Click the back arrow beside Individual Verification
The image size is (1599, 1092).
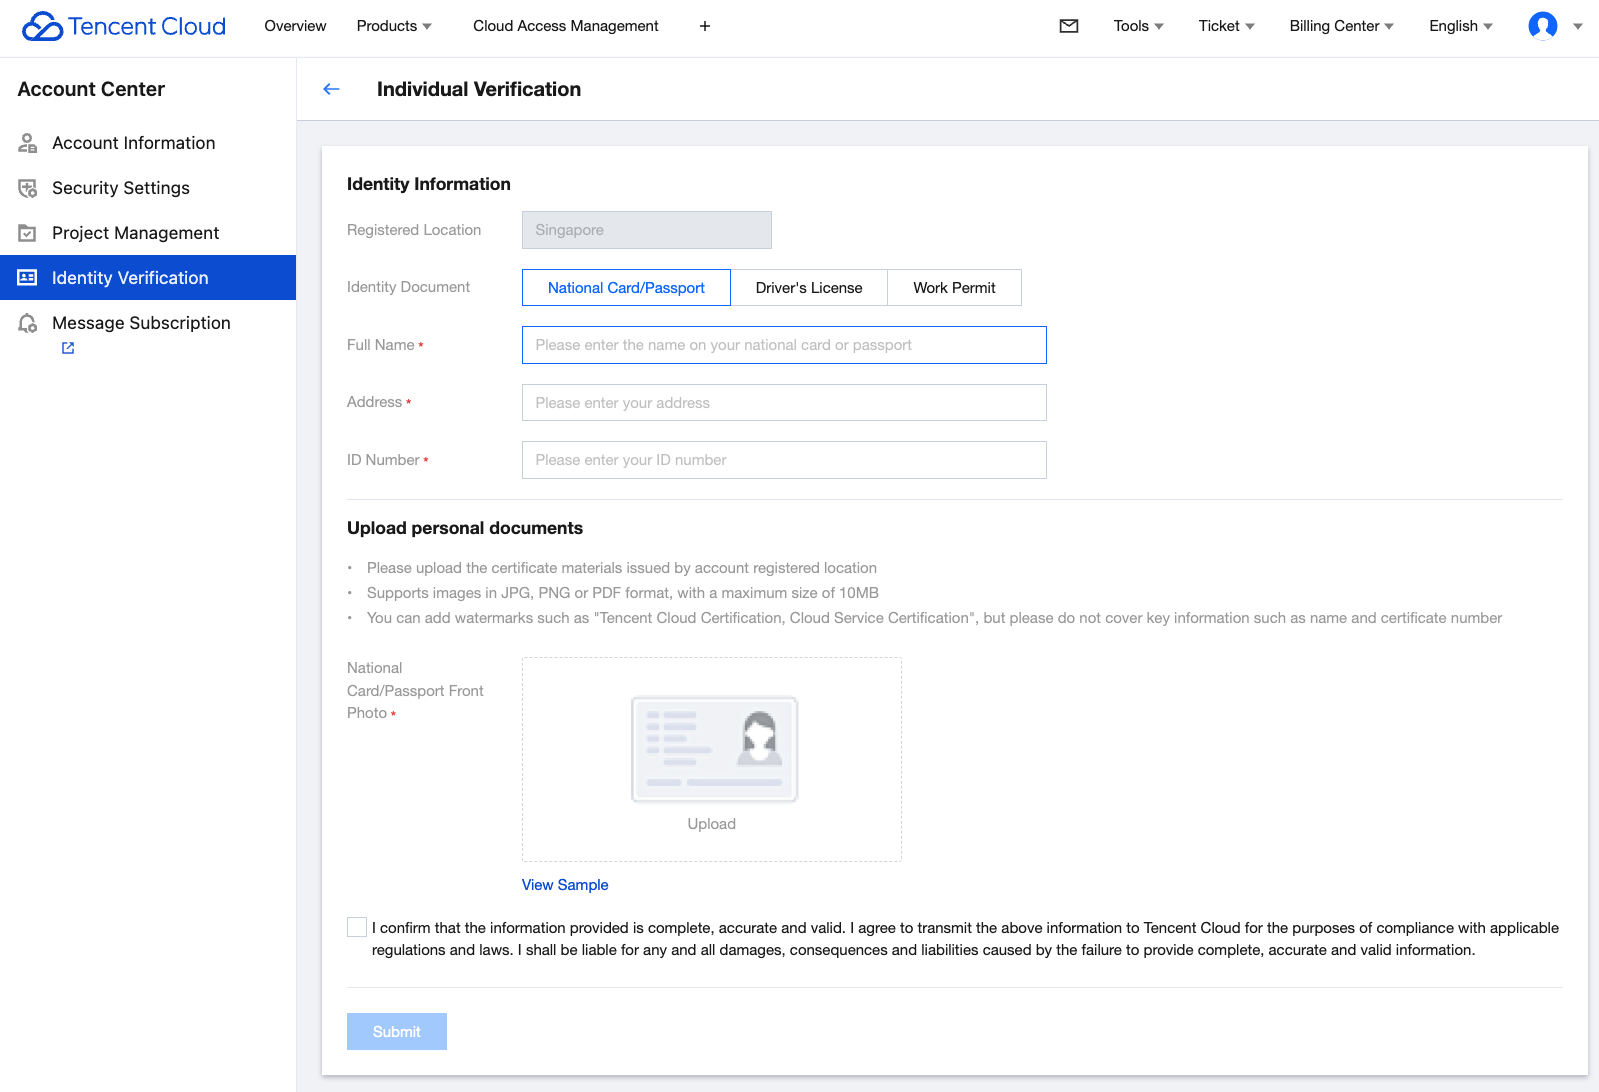pyautogui.click(x=331, y=89)
